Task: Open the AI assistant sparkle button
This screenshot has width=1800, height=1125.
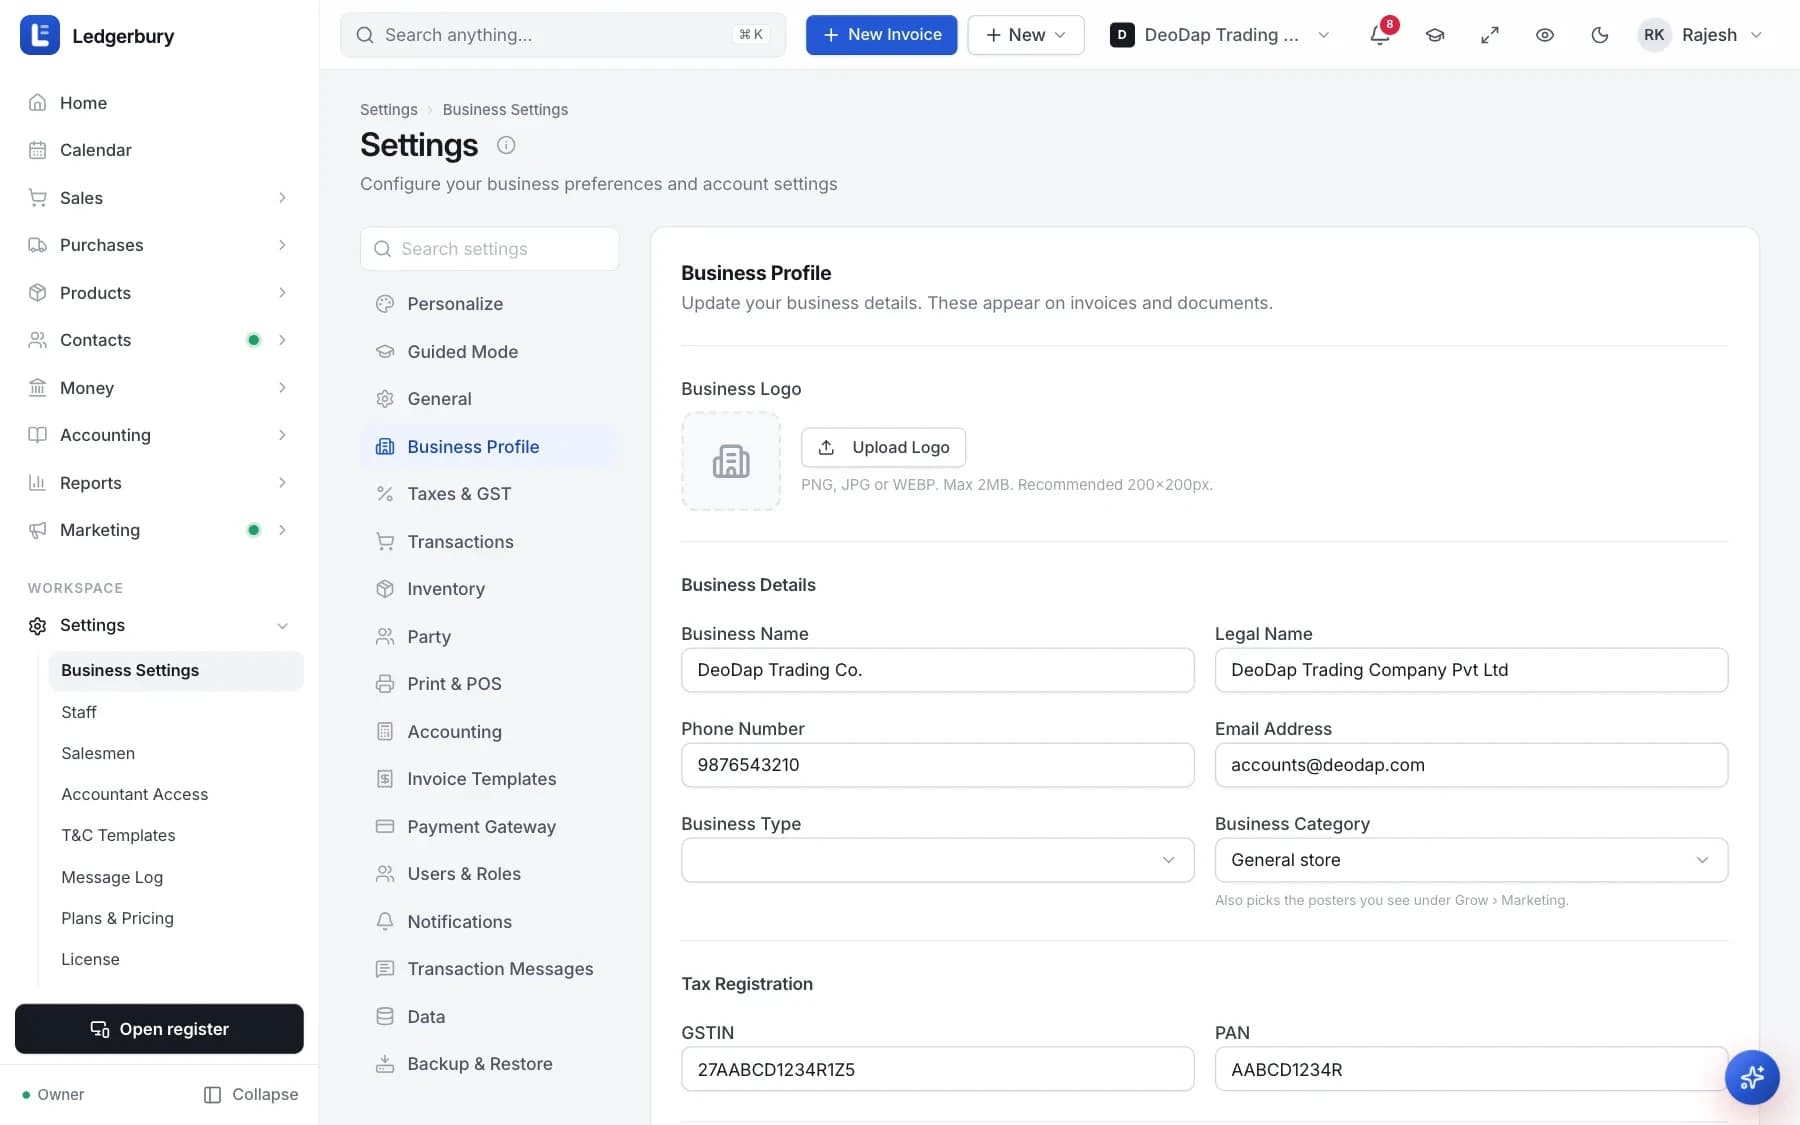Action: (x=1752, y=1077)
